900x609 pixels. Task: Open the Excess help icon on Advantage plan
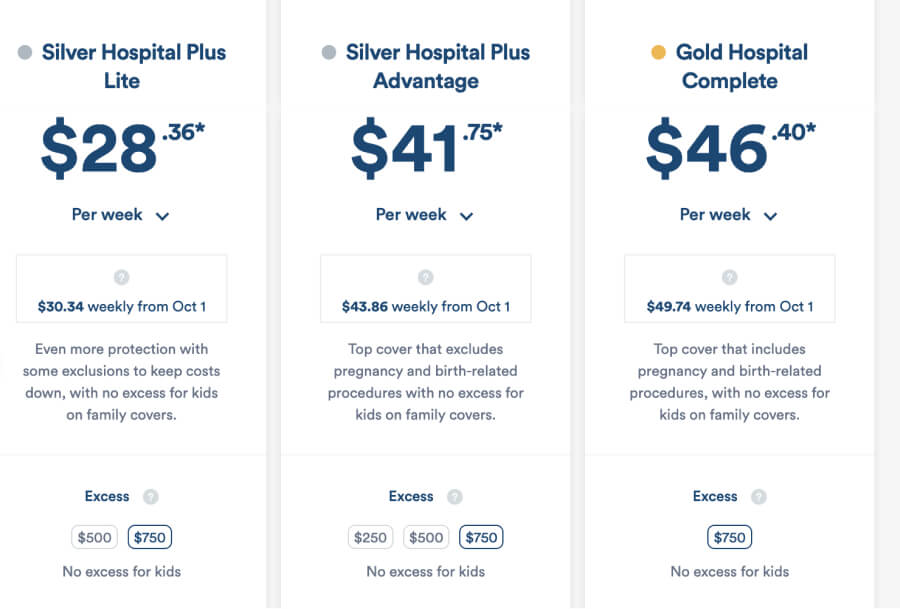[455, 496]
